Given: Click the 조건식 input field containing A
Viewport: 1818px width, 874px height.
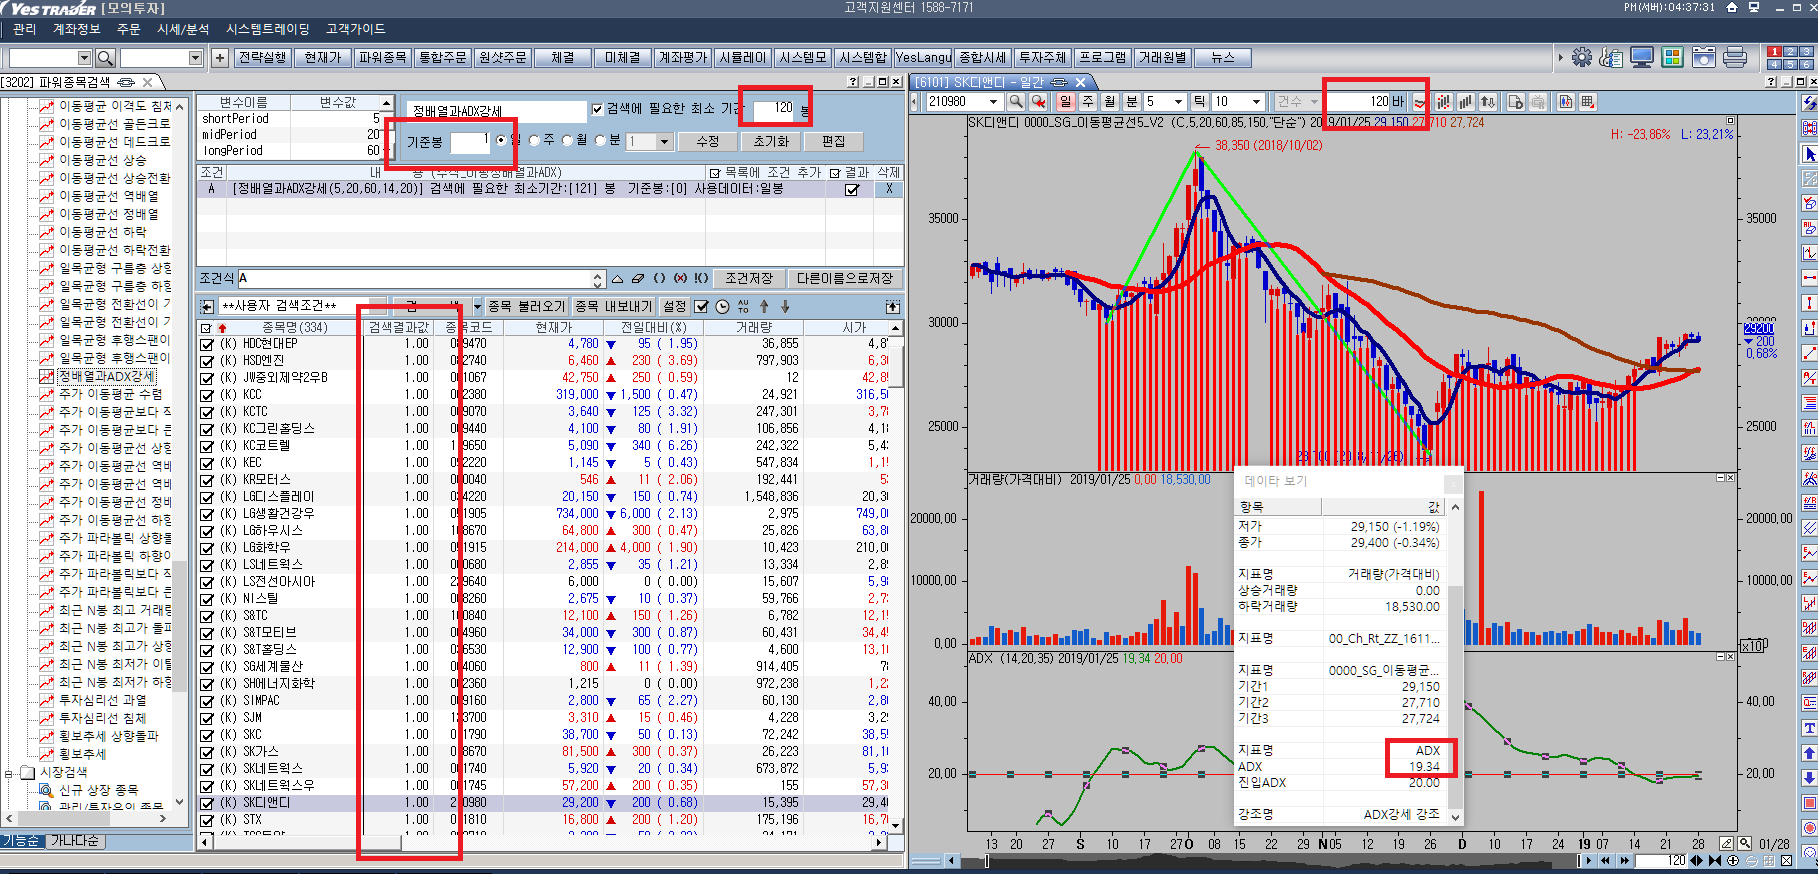Looking at the screenshot, I should click(420, 278).
